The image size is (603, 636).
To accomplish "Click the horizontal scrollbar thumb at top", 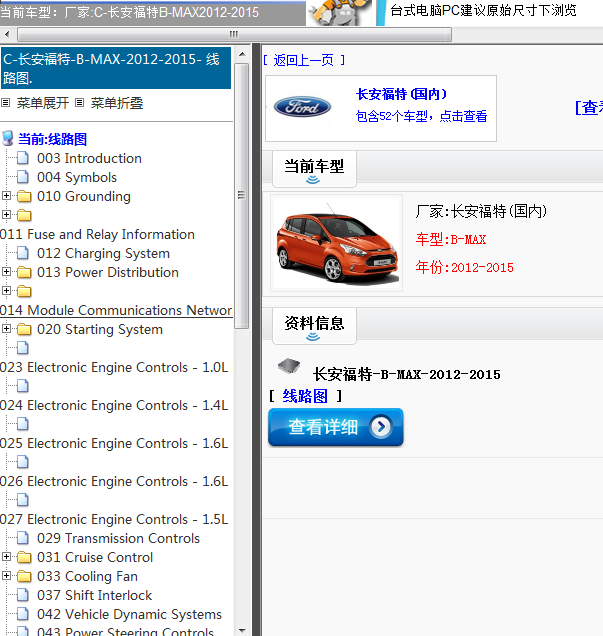I will pyautogui.click(x=234, y=34).
